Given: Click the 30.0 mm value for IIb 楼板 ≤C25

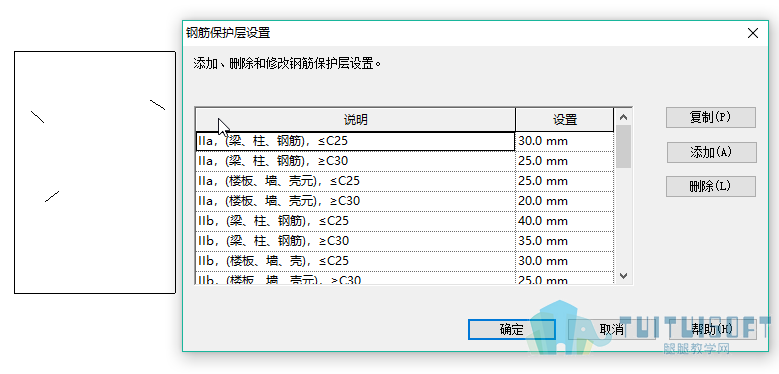Looking at the screenshot, I should [x=565, y=261].
